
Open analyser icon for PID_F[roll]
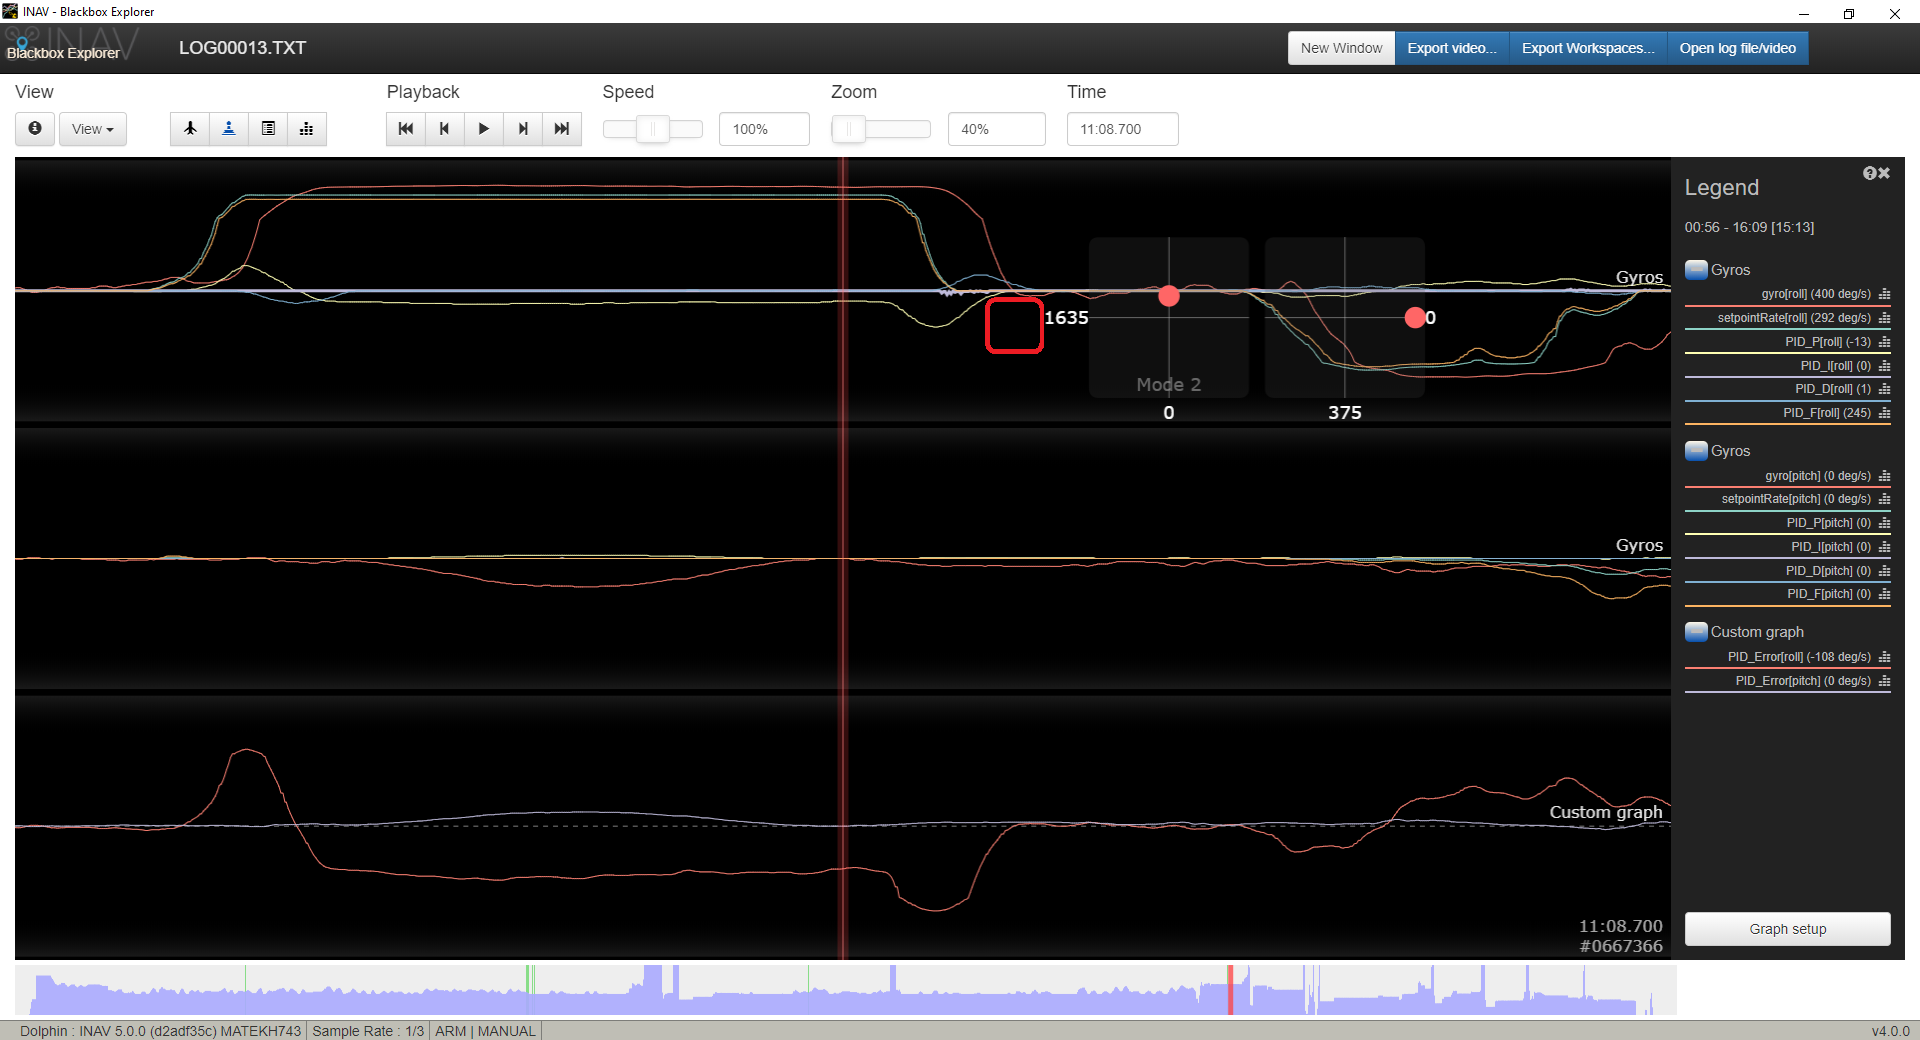pyautogui.click(x=1885, y=413)
